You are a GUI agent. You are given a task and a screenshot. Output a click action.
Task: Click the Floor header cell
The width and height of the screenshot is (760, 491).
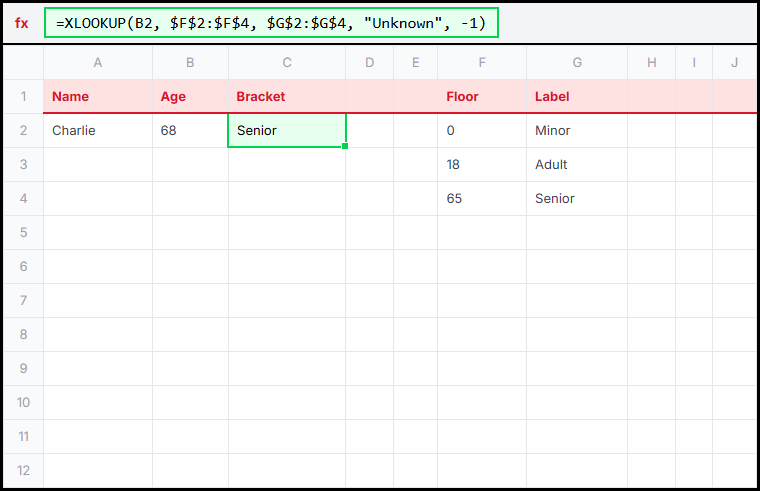click(x=482, y=97)
